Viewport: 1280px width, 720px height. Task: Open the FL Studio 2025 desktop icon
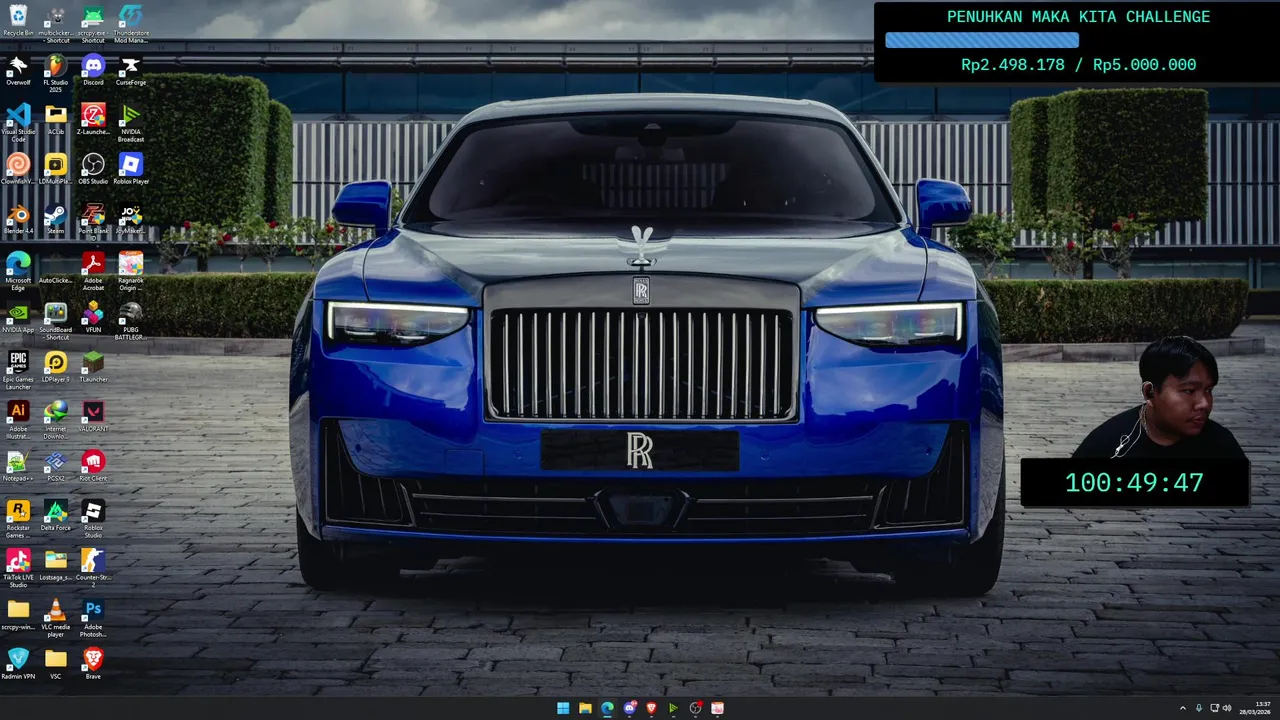[x=56, y=68]
